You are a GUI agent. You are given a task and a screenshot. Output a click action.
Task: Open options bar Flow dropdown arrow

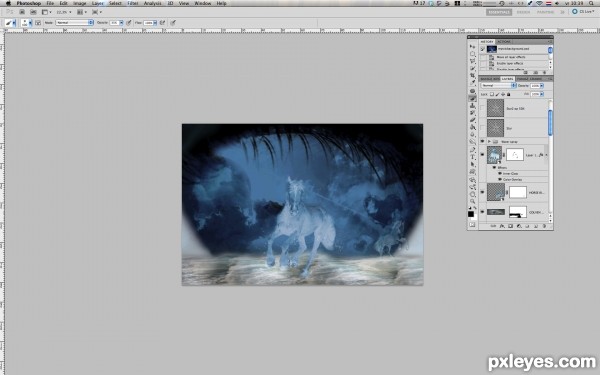[x=155, y=23]
